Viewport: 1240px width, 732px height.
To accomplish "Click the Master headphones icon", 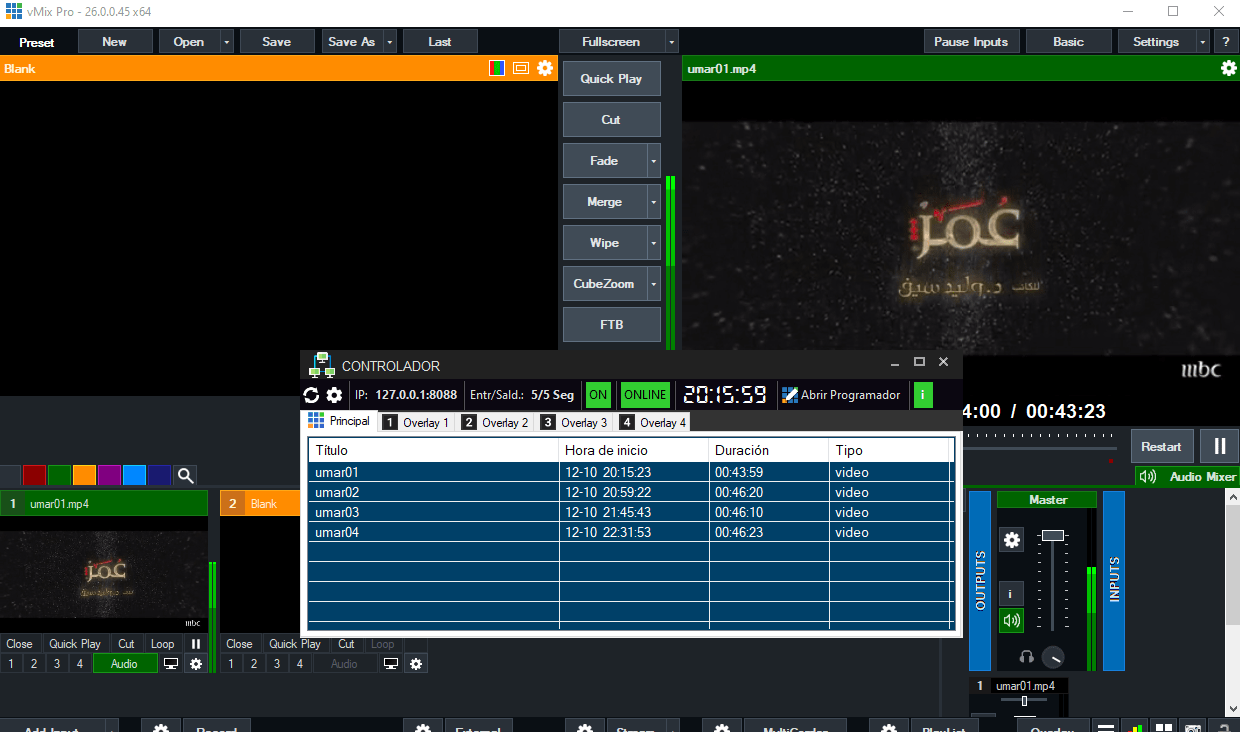I will [x=1026, y=657].
